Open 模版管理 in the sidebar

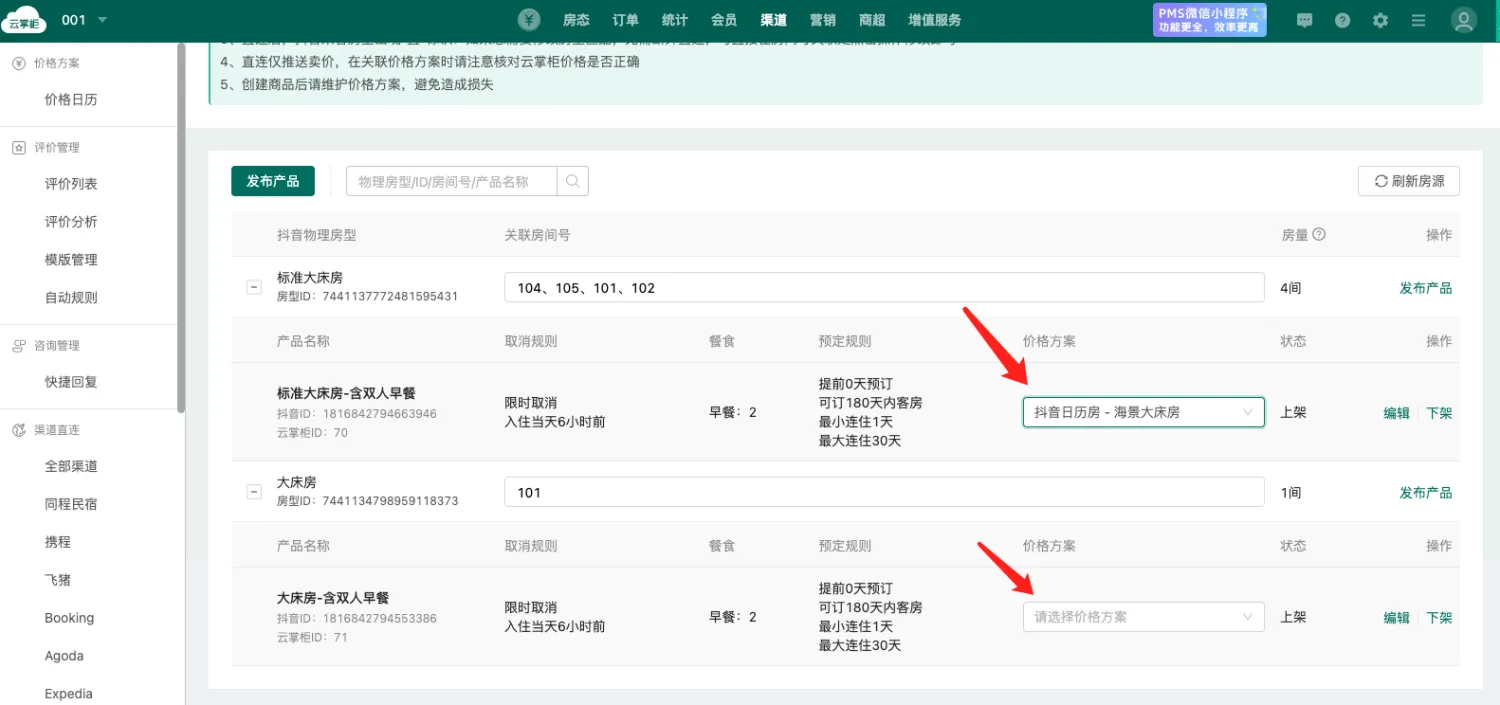71,260
